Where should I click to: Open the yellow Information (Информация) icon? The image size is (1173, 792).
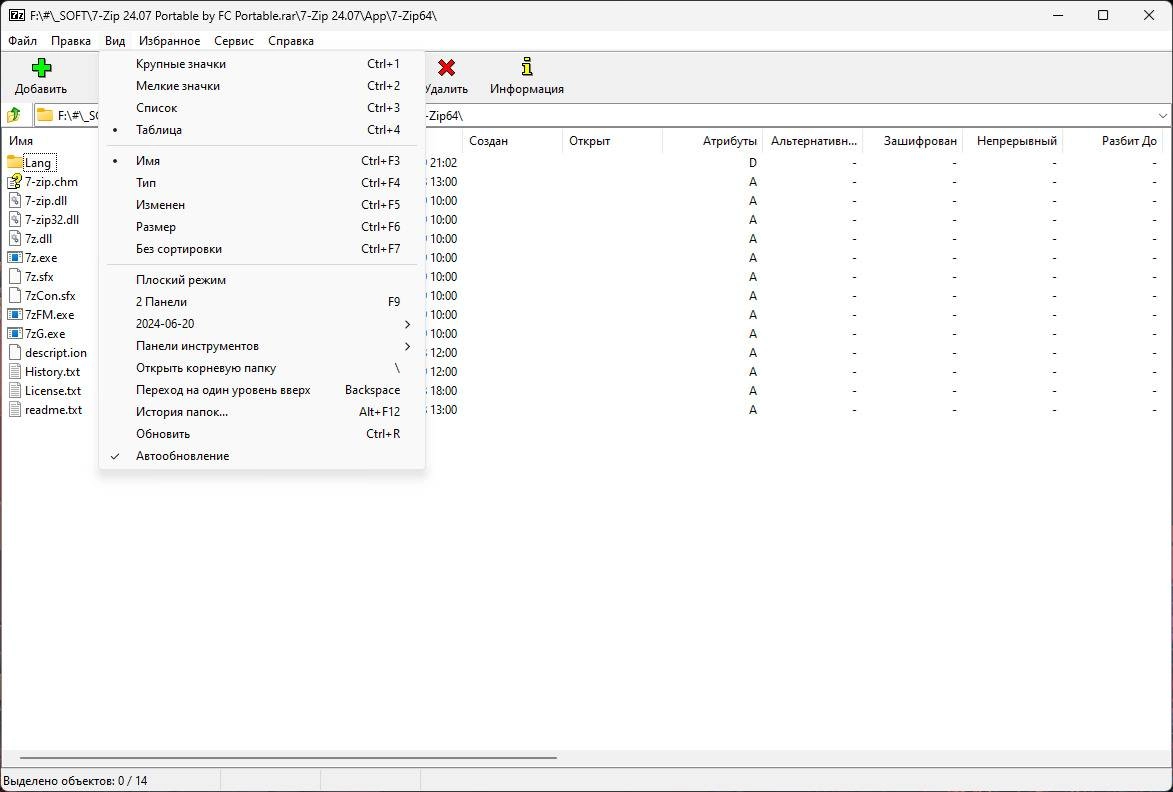[527, 67]
